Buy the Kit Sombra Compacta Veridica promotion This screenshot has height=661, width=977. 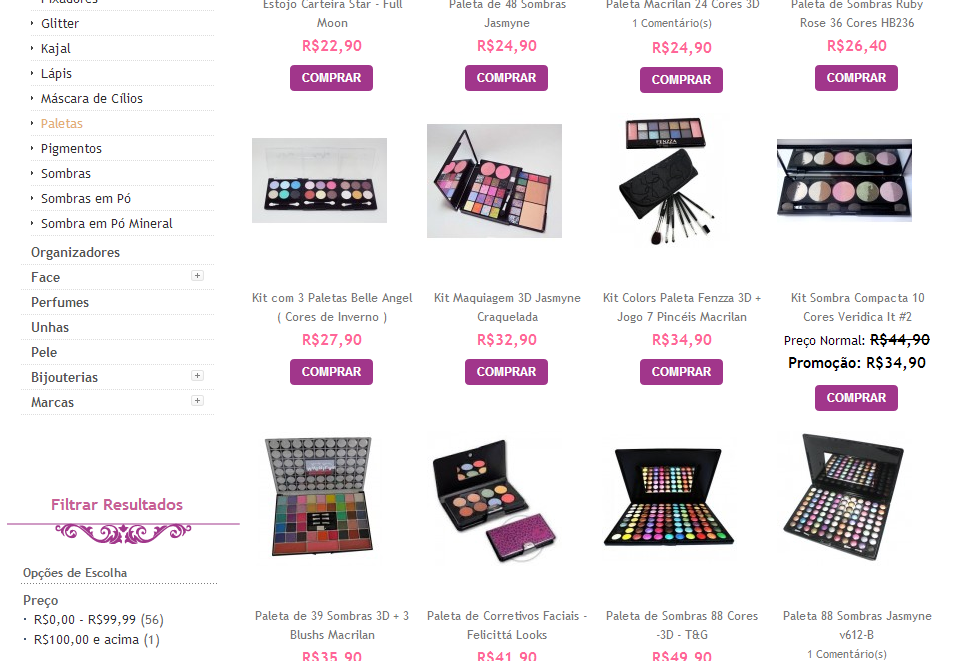click(856, 398)
